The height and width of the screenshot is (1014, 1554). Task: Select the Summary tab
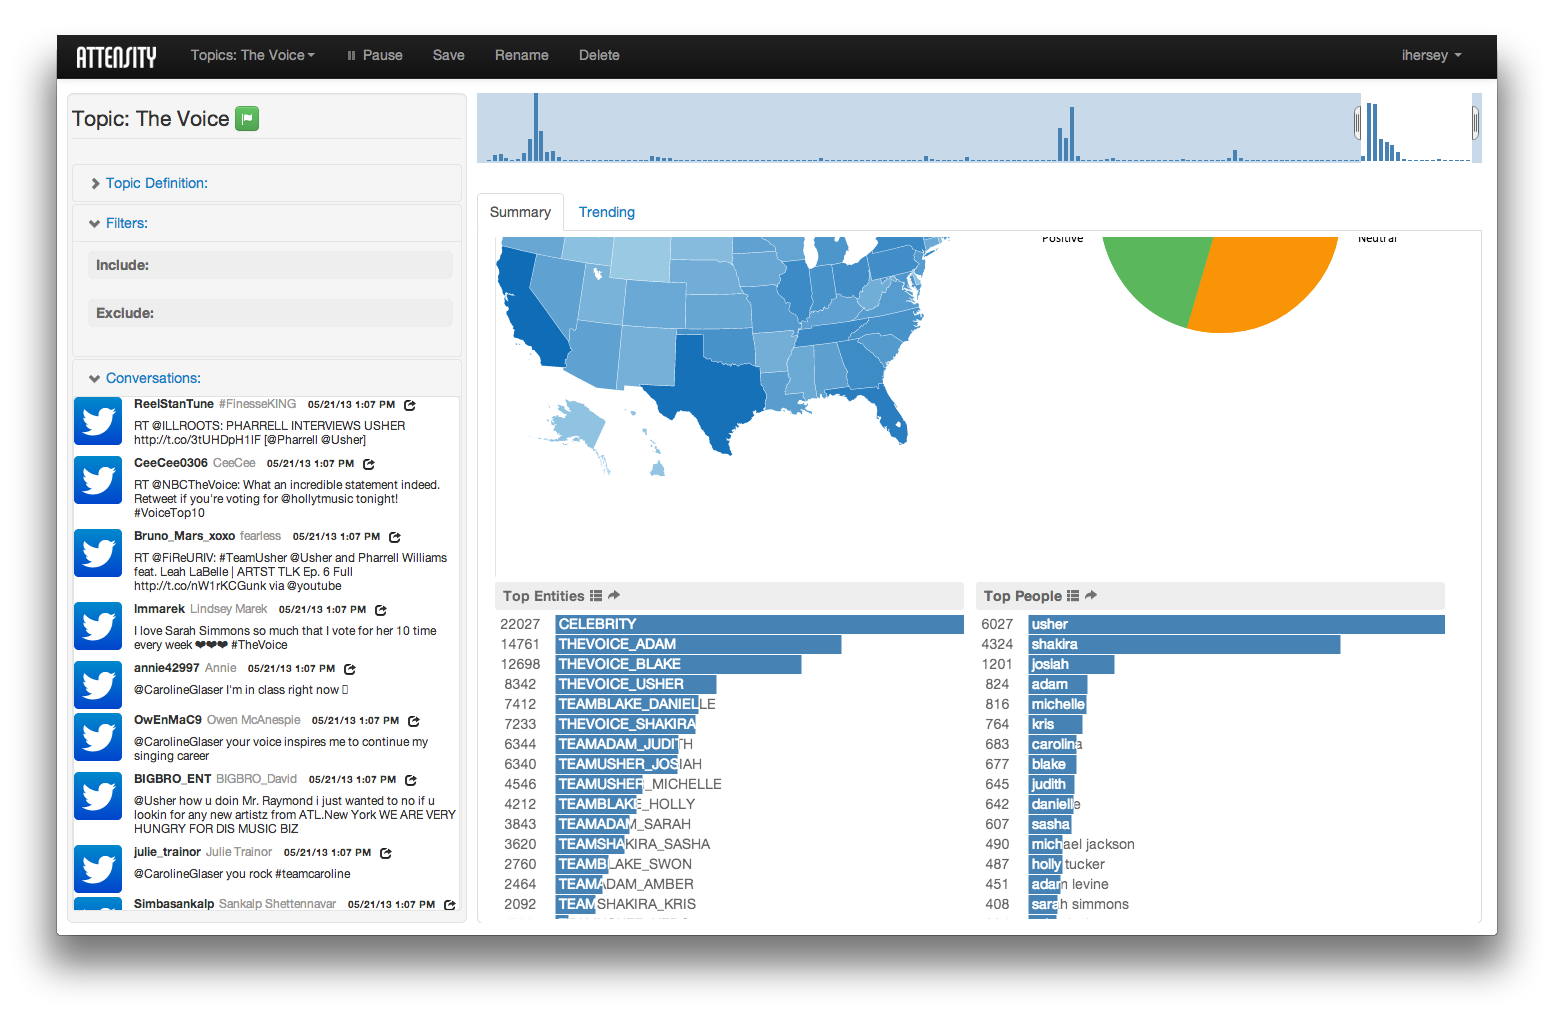click(520, 212)
